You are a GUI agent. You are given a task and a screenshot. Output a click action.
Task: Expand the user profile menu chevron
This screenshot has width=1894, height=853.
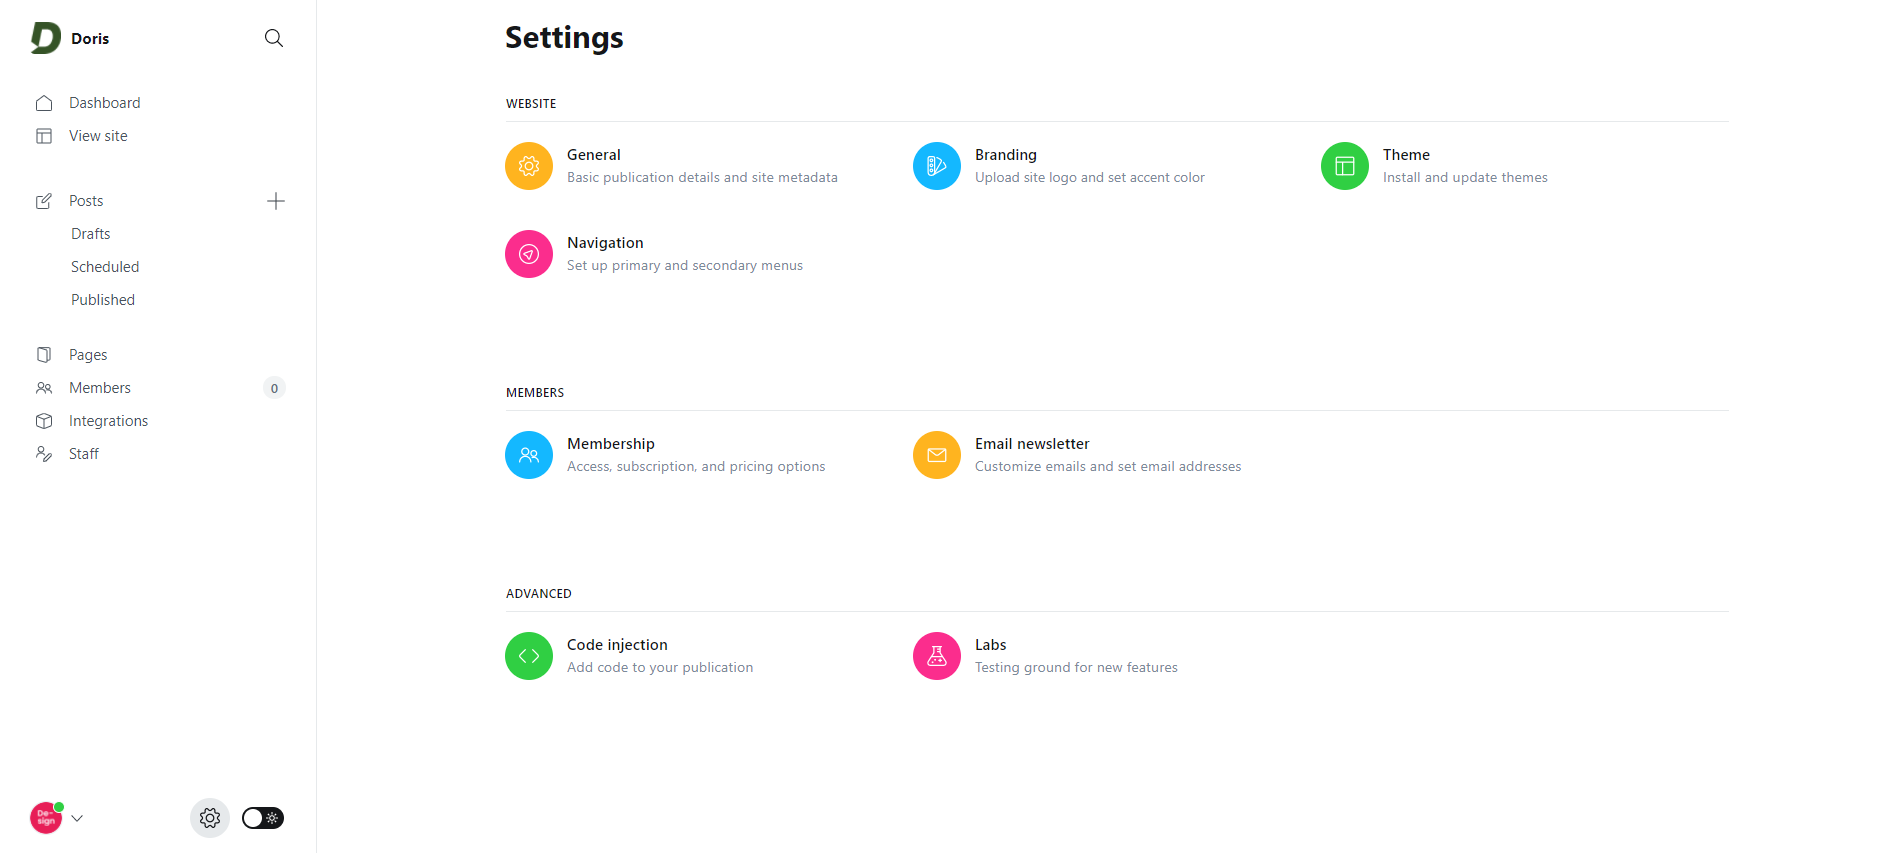[78, 818]
